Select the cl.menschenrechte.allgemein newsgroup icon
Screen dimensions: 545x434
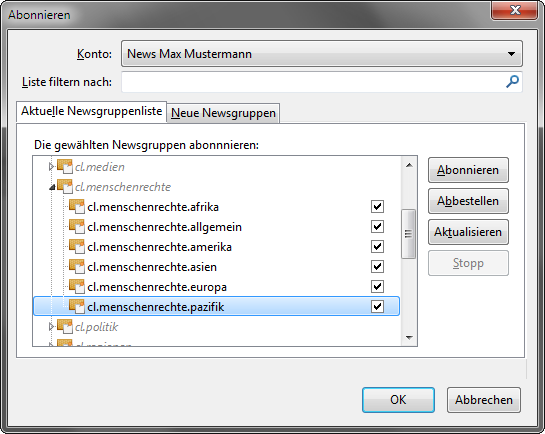tap(77, 227)
